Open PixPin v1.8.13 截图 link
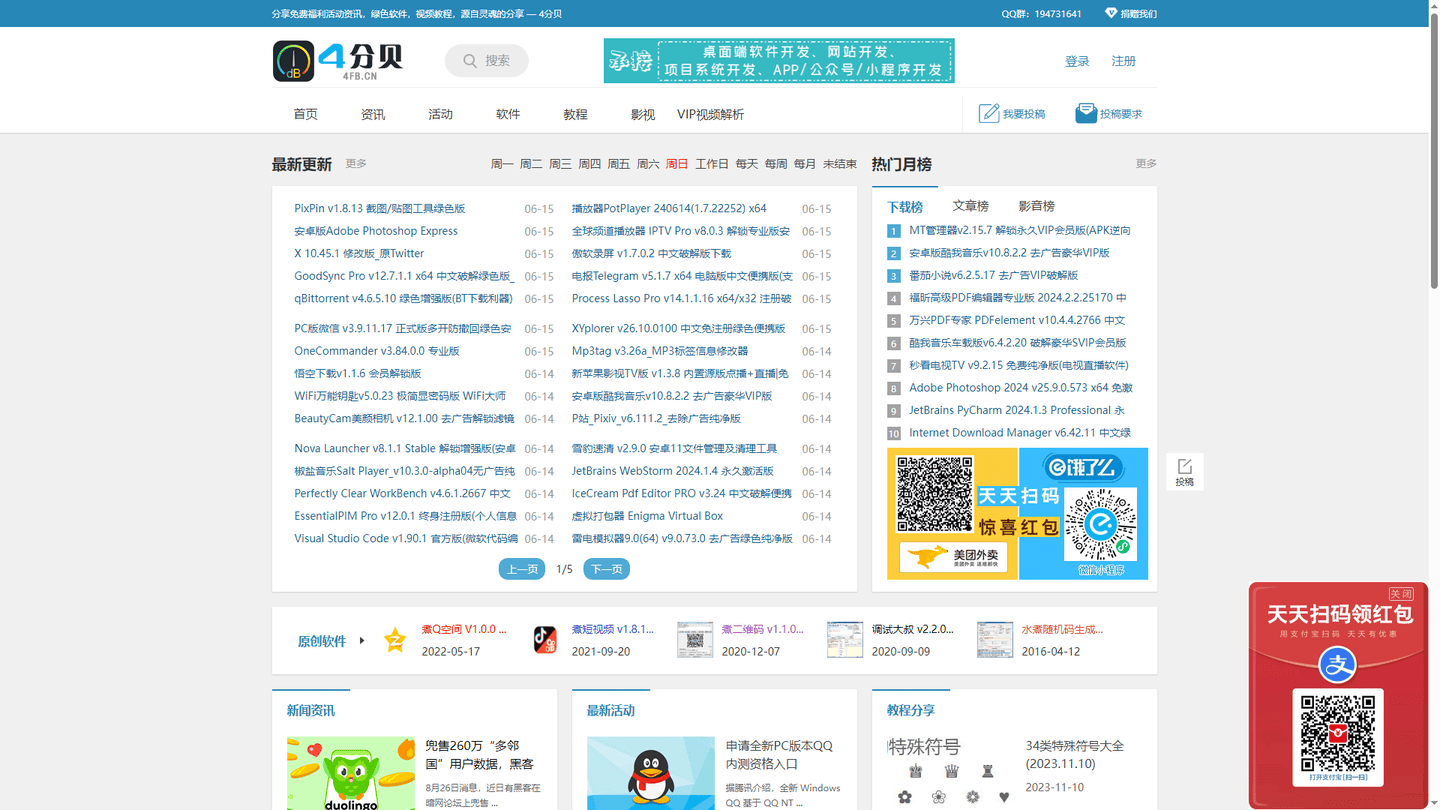 [x=380, y=209]
